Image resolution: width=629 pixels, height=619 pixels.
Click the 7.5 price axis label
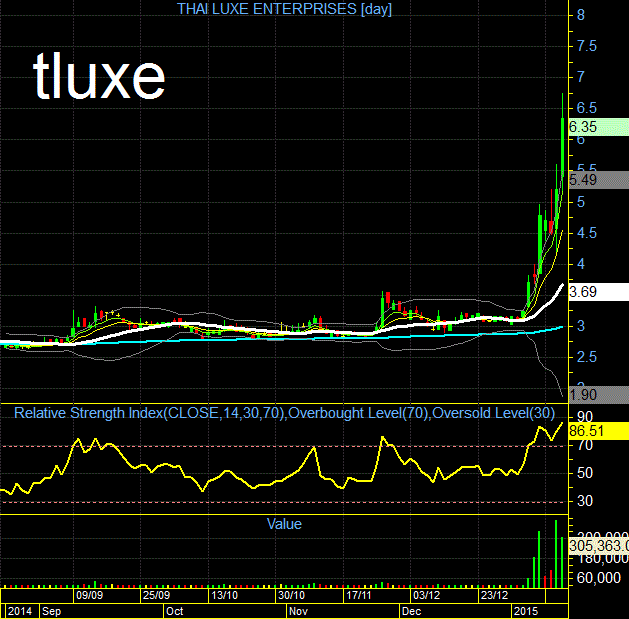coord(586,46)
